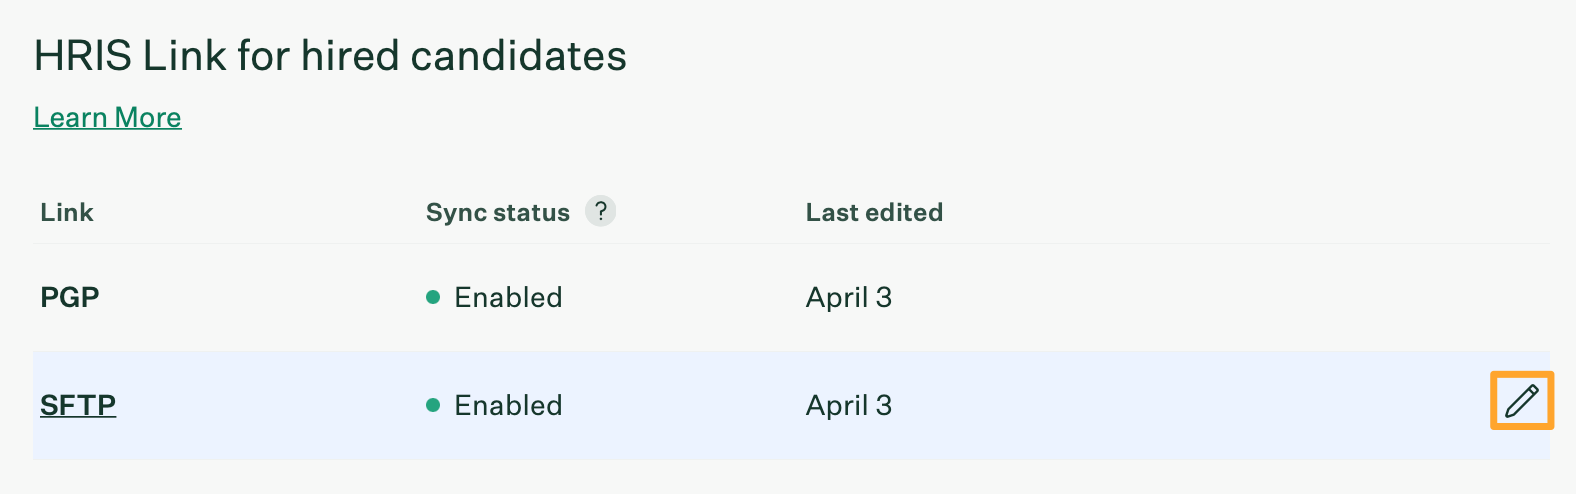1576x494 pixels.
Task: Click the HRIS word in the heading
Action: [83, 56]
